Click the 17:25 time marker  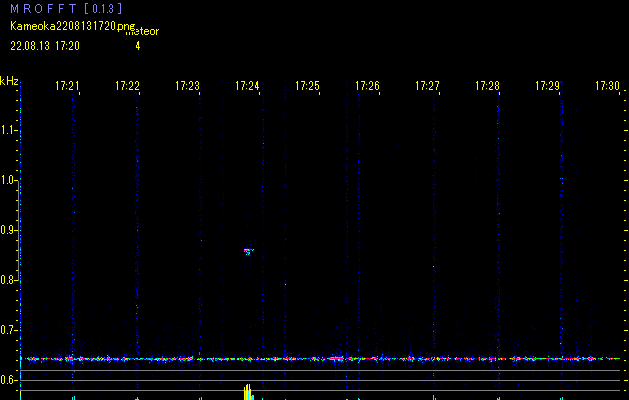307,86
